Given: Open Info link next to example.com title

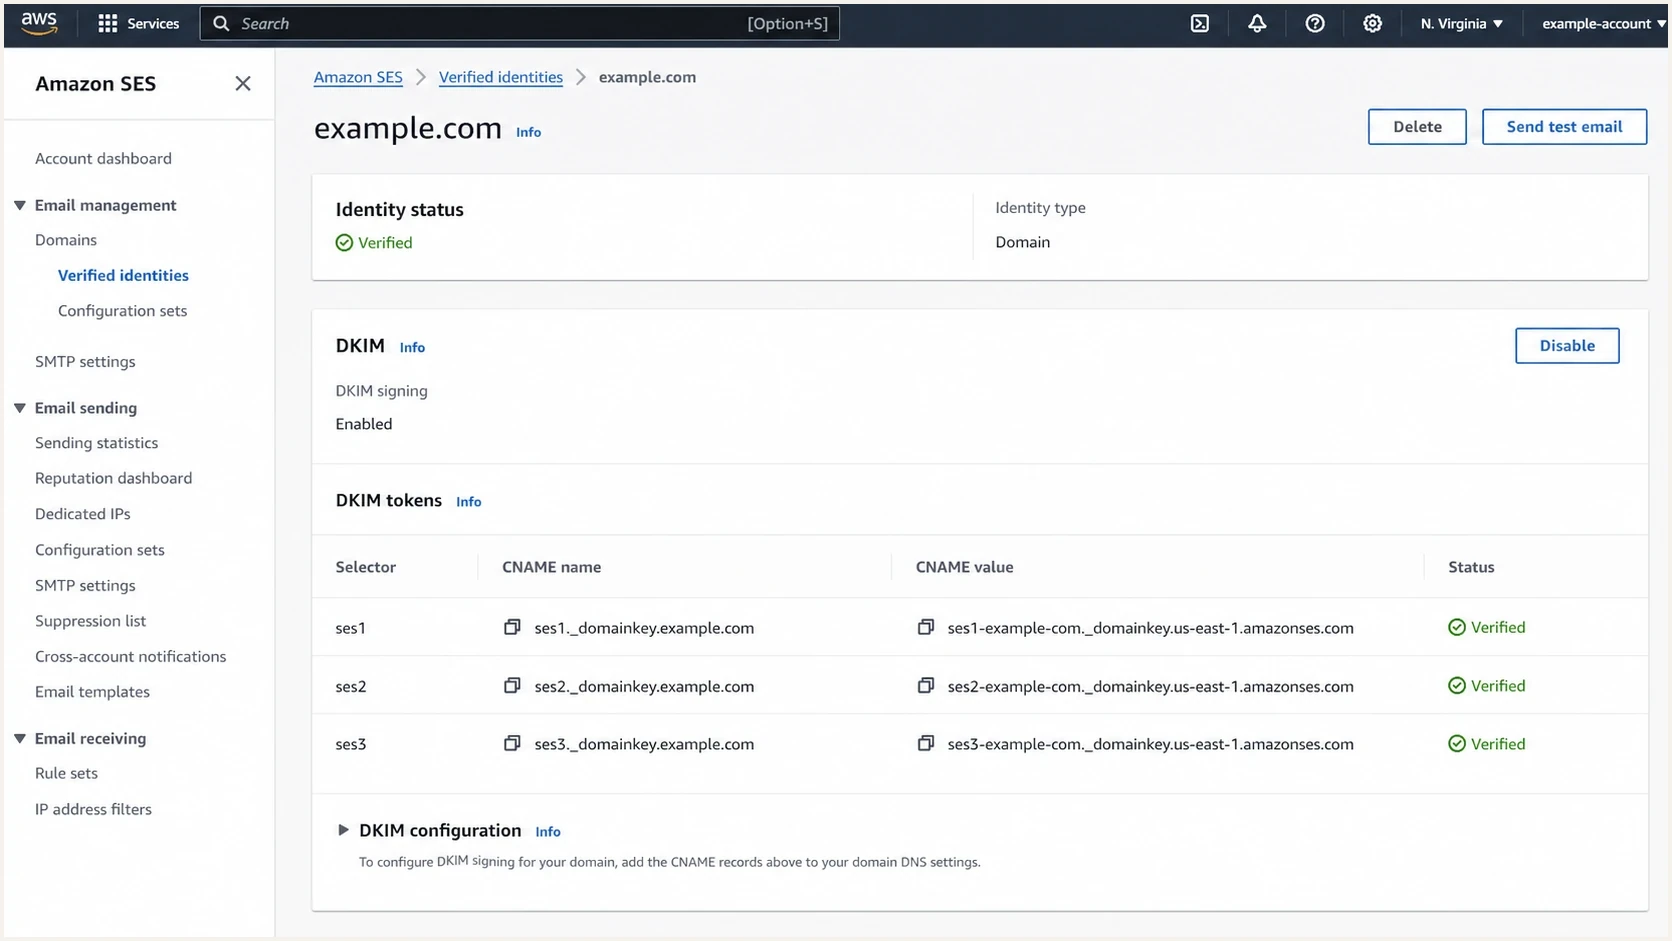Looking at the screenshot, I should [x=528, y=132].
